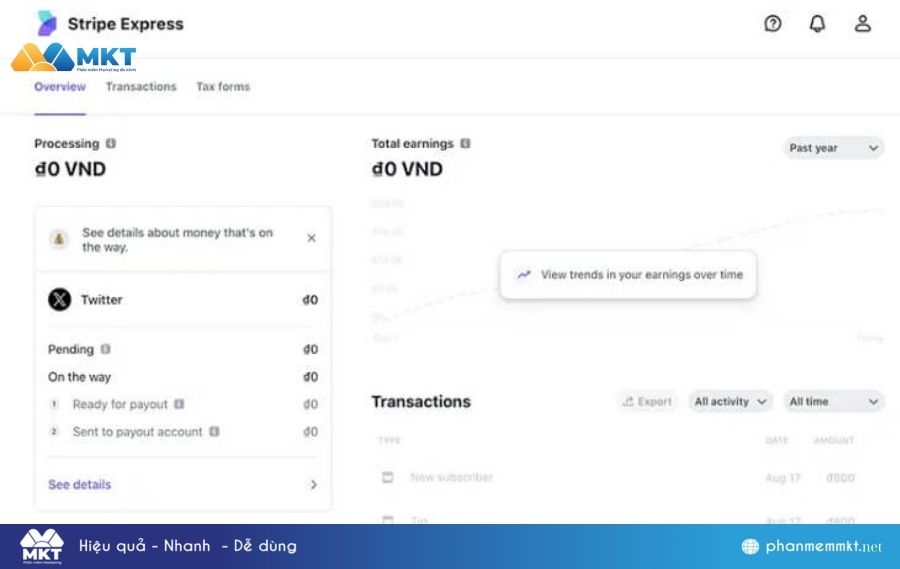Viewport: 900px width, 569px height.
Task: Select the Overview tab
Action: tap(60, 87)
